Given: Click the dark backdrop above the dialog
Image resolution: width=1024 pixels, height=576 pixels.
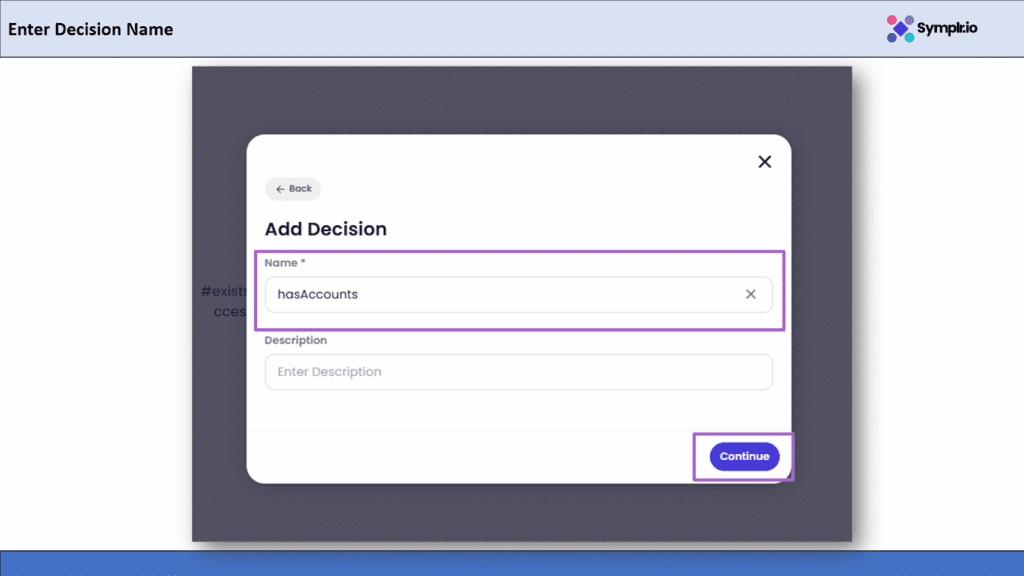Looking at the screenshot, I should (520, 100).
